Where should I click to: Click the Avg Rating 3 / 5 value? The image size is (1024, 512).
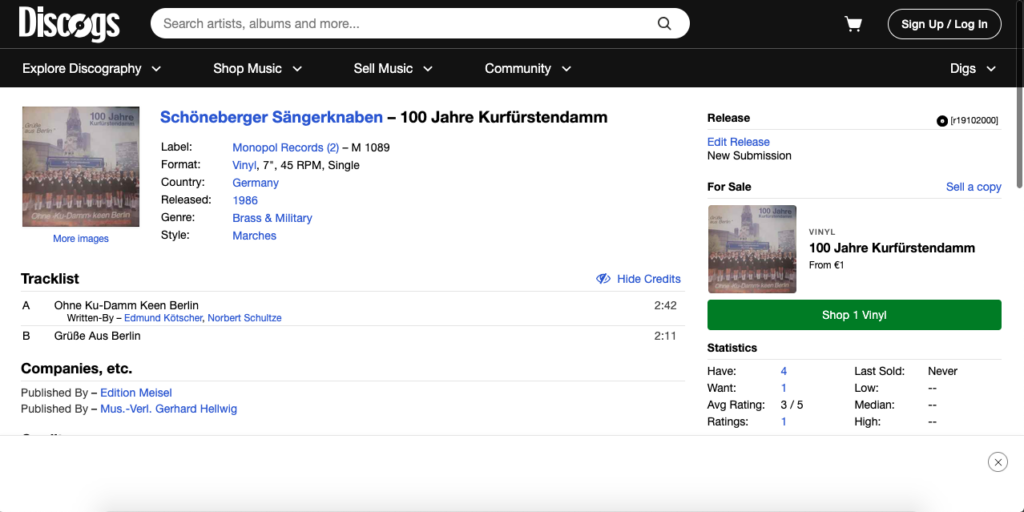pyautogui.click(x=792, y=405)
